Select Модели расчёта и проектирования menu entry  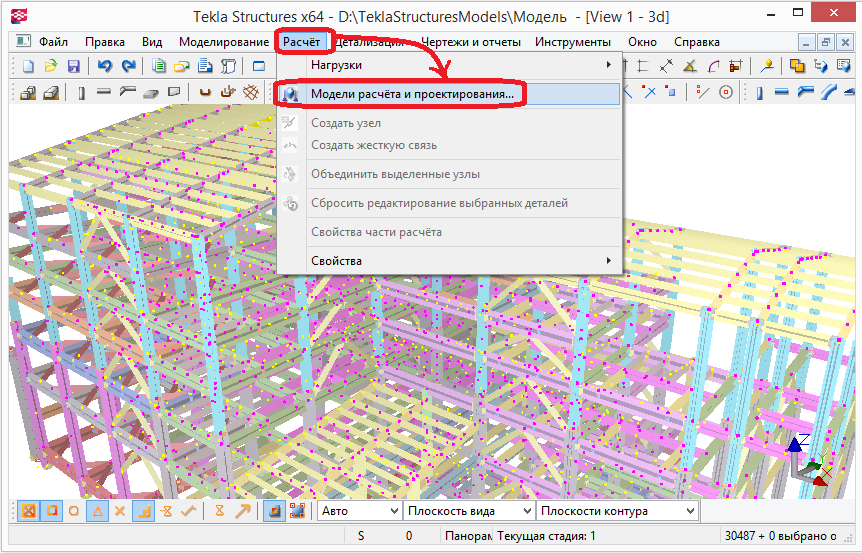[450, 94]
